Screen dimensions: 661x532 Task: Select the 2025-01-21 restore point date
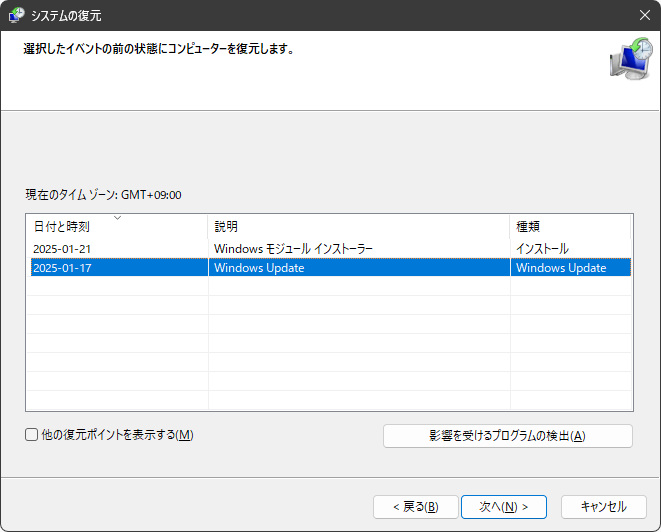click(62, 249)
